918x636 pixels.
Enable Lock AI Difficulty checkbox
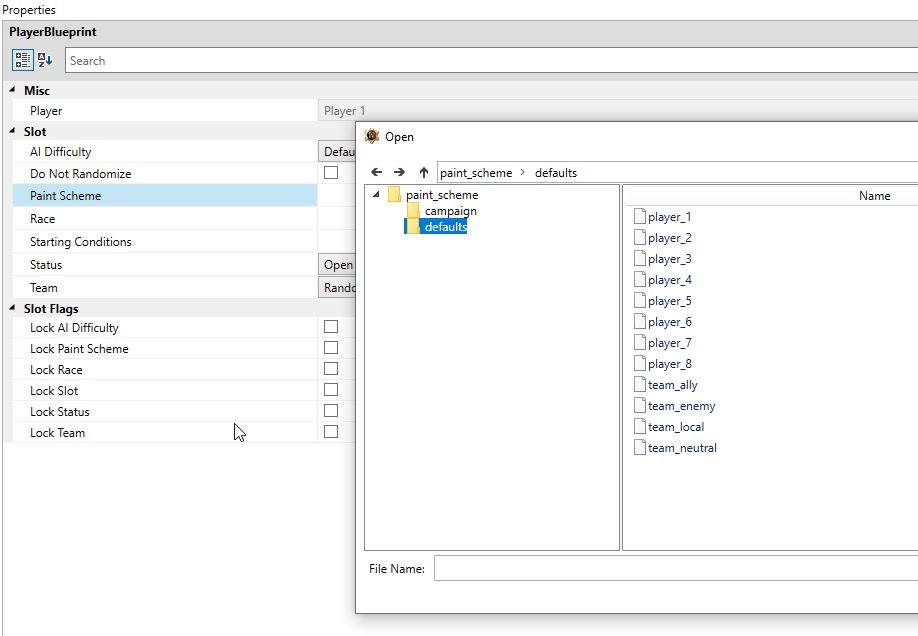331,326
